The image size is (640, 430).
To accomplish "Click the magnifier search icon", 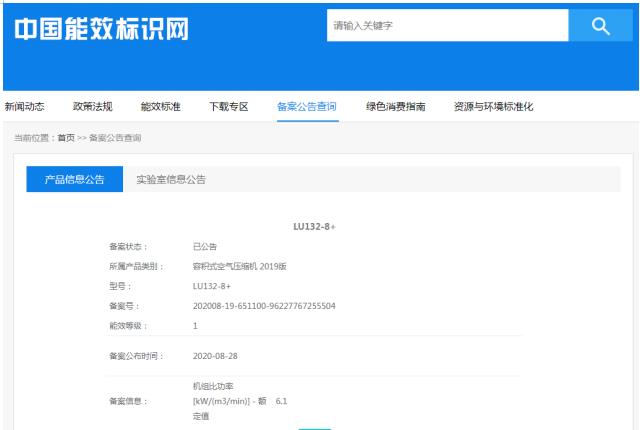I will [x=600, y=26].
